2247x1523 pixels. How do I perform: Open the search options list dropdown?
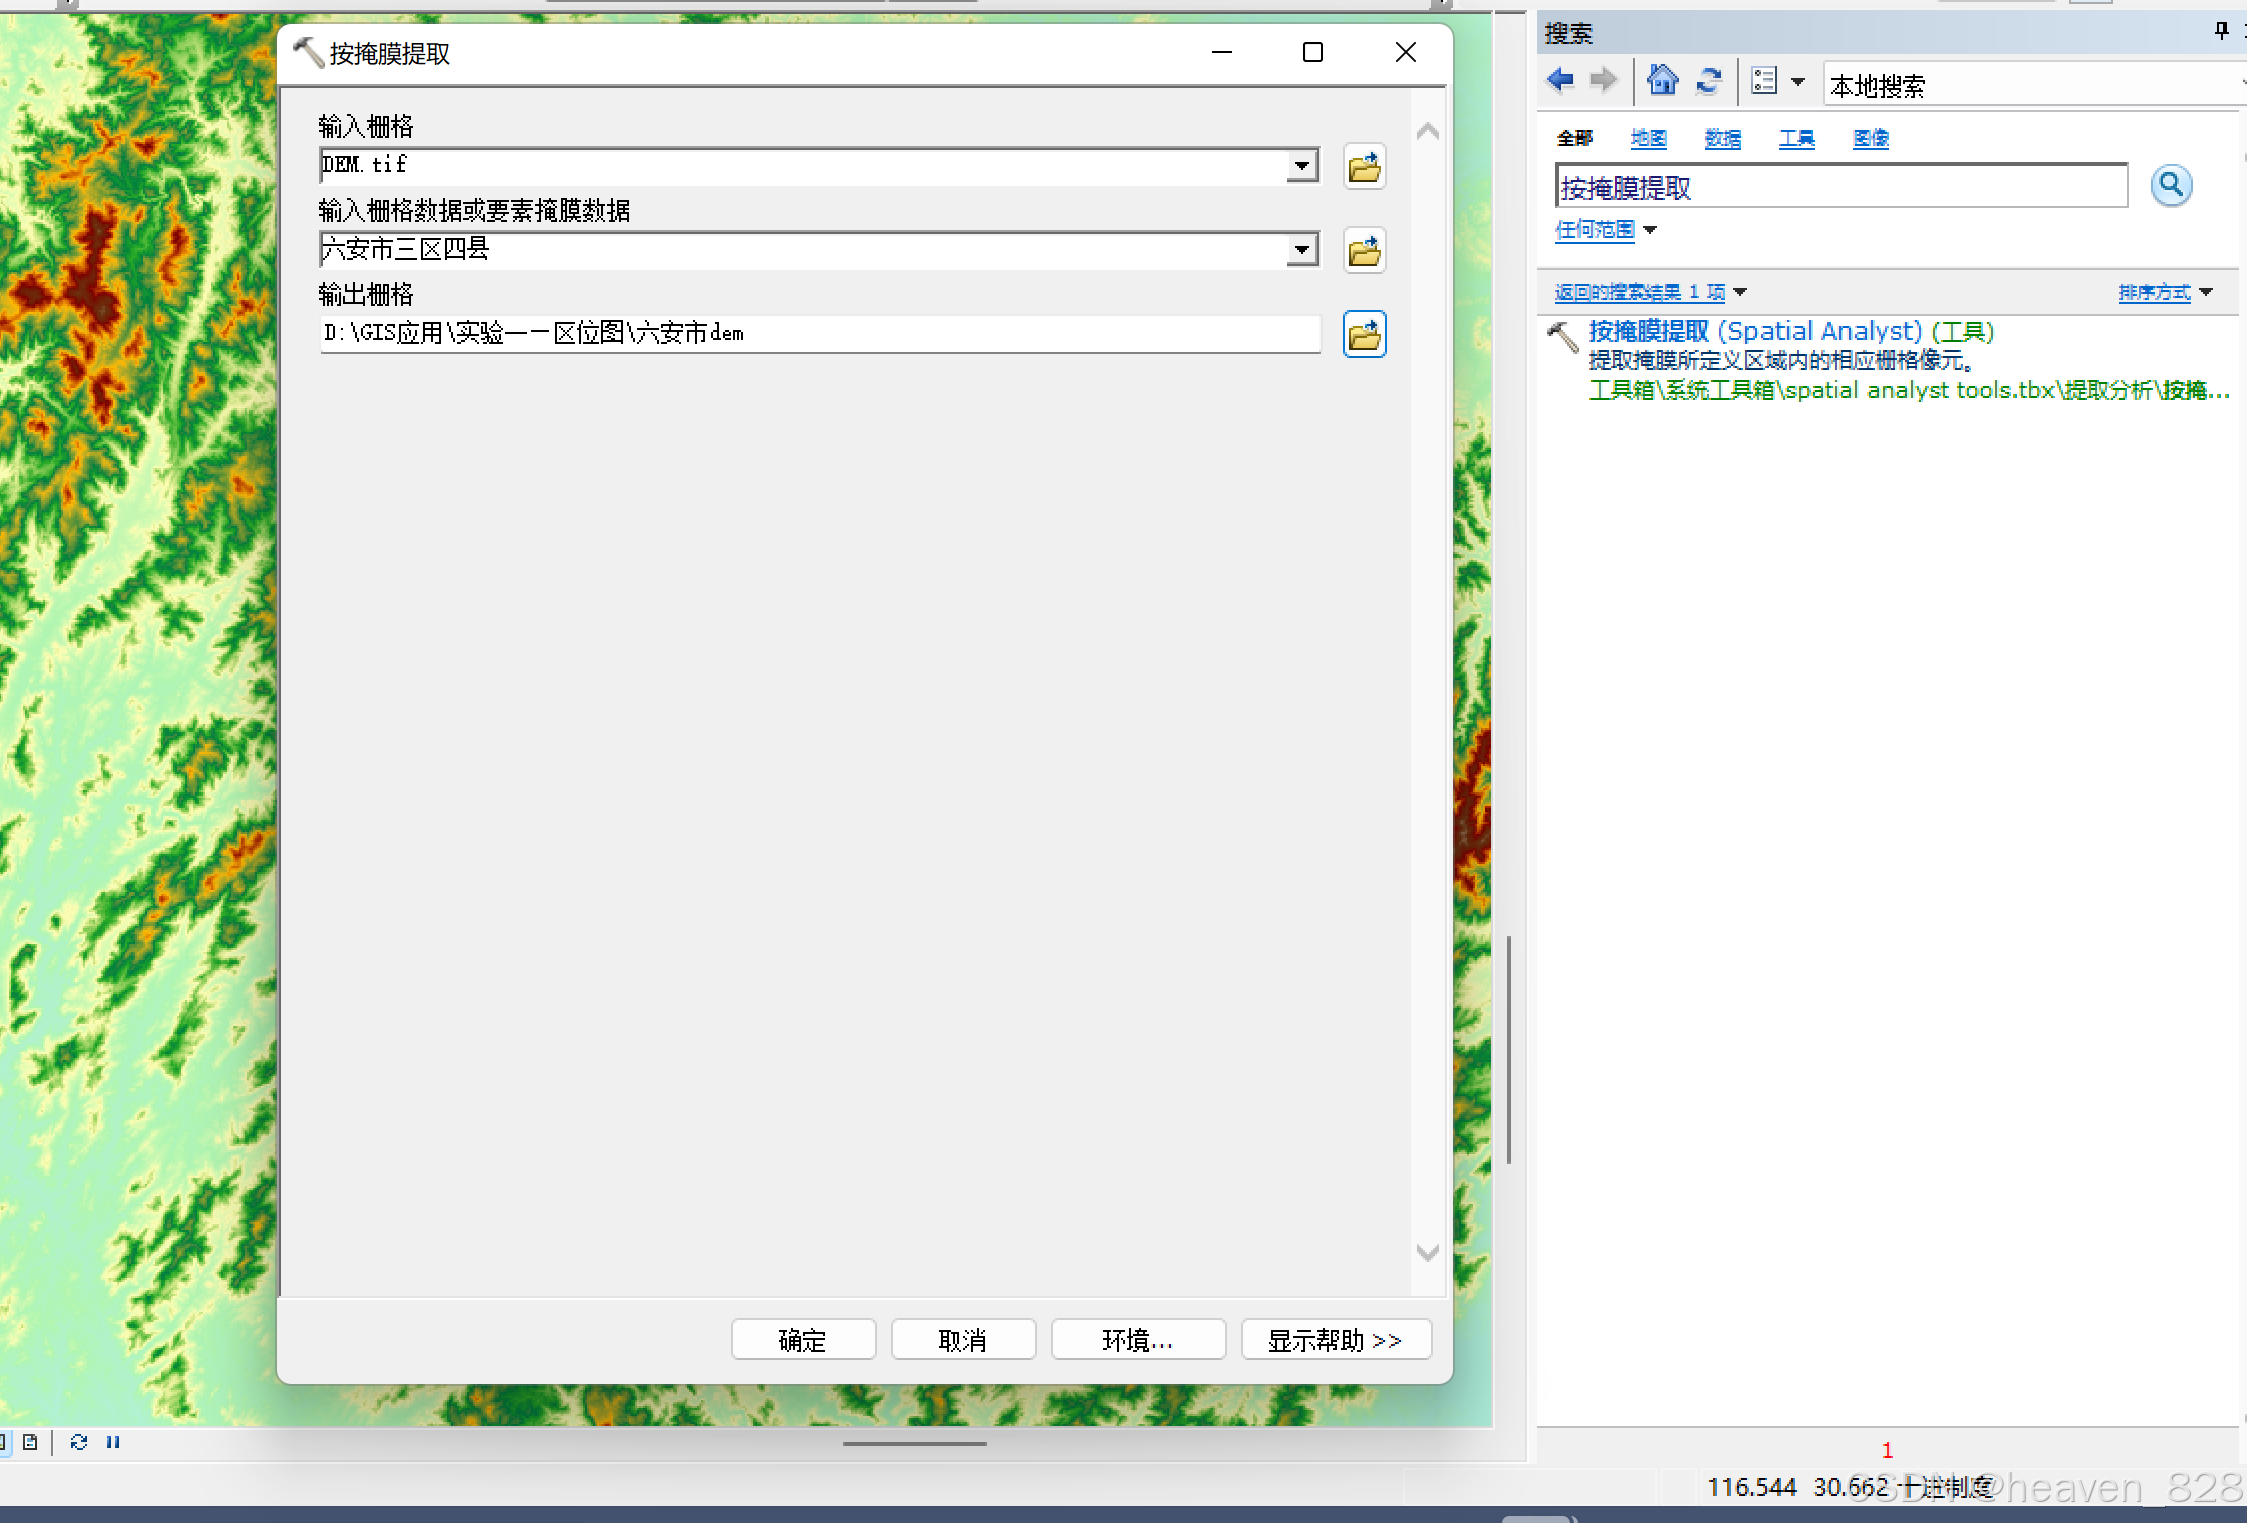(1797, 82)
